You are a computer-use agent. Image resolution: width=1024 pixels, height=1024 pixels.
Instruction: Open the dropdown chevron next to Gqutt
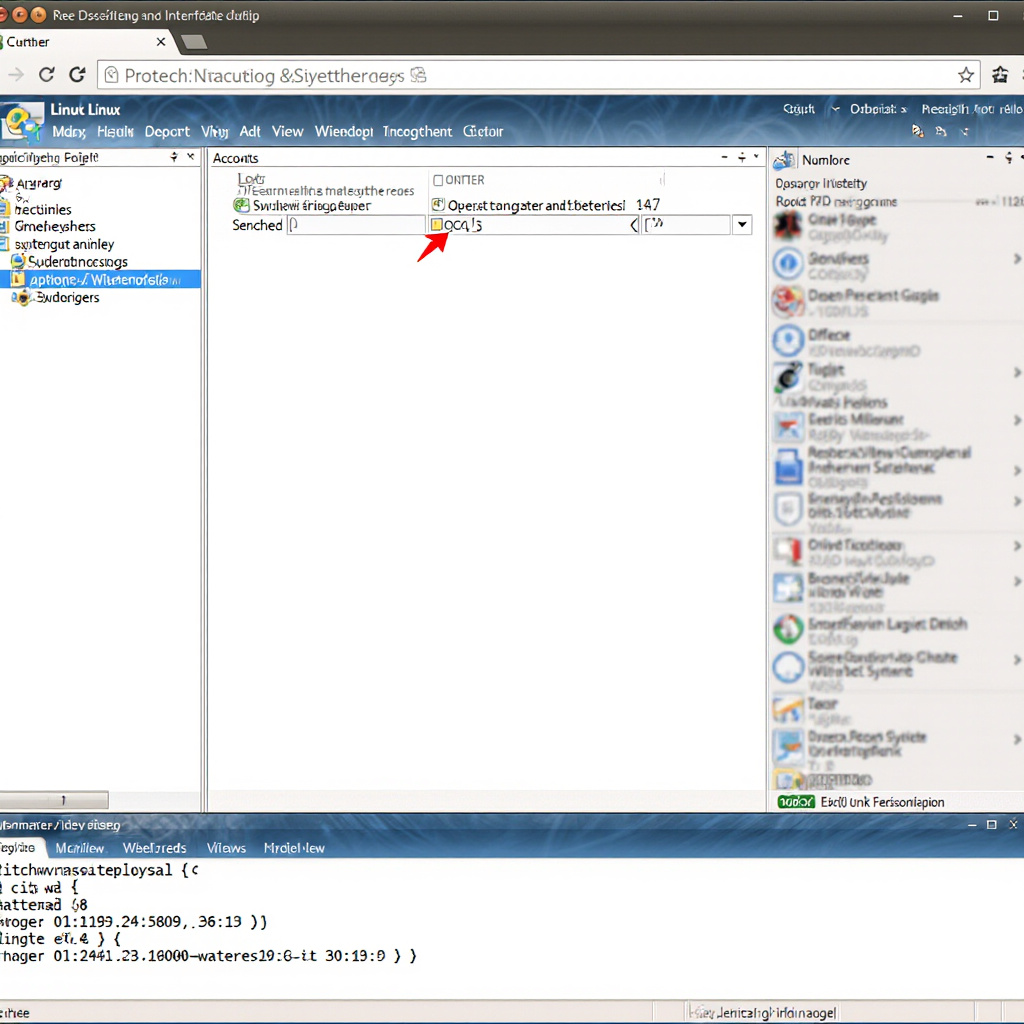(835, 109)
